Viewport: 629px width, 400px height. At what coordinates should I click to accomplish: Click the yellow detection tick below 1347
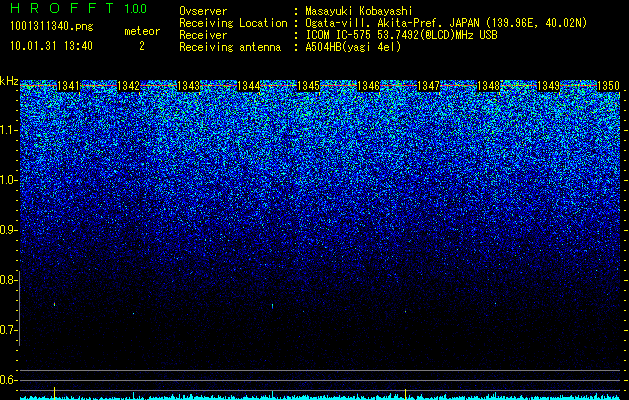[406, 394]
